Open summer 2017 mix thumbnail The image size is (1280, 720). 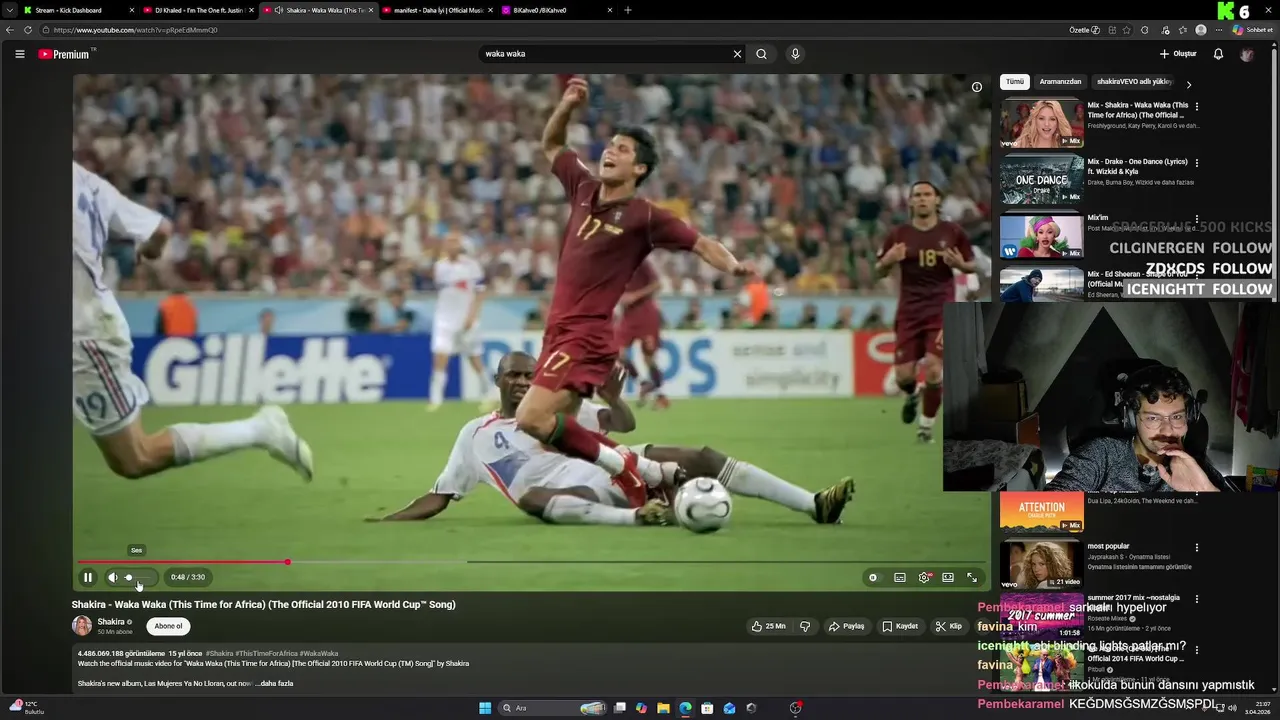[1042, 616]
